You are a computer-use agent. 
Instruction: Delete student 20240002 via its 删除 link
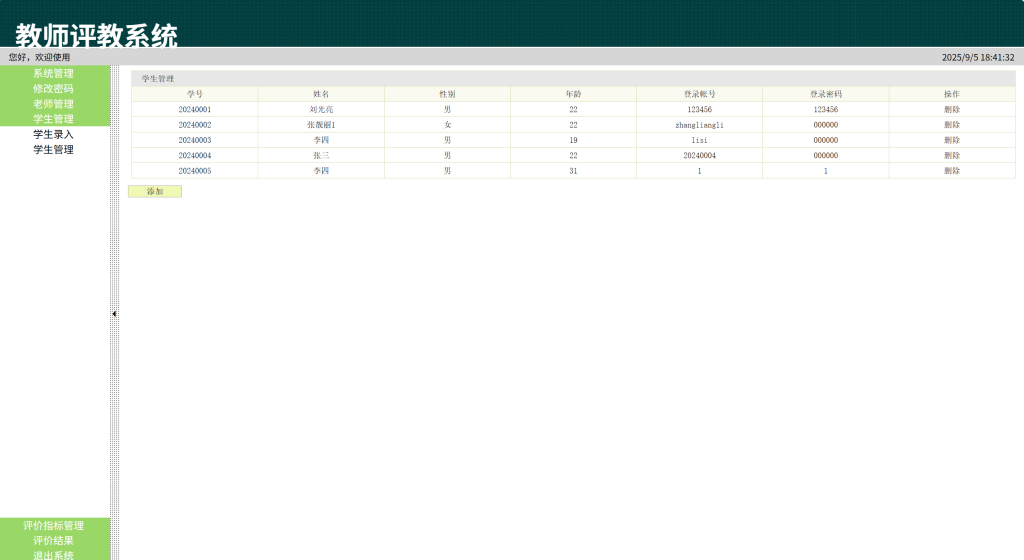point(952,125)
